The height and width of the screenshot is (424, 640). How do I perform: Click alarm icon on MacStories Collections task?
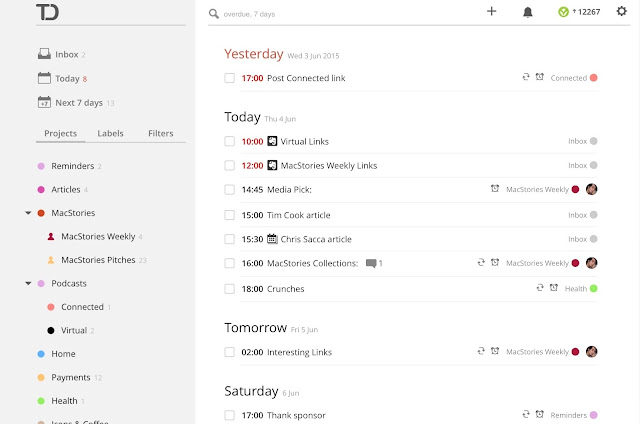point(495,262)
